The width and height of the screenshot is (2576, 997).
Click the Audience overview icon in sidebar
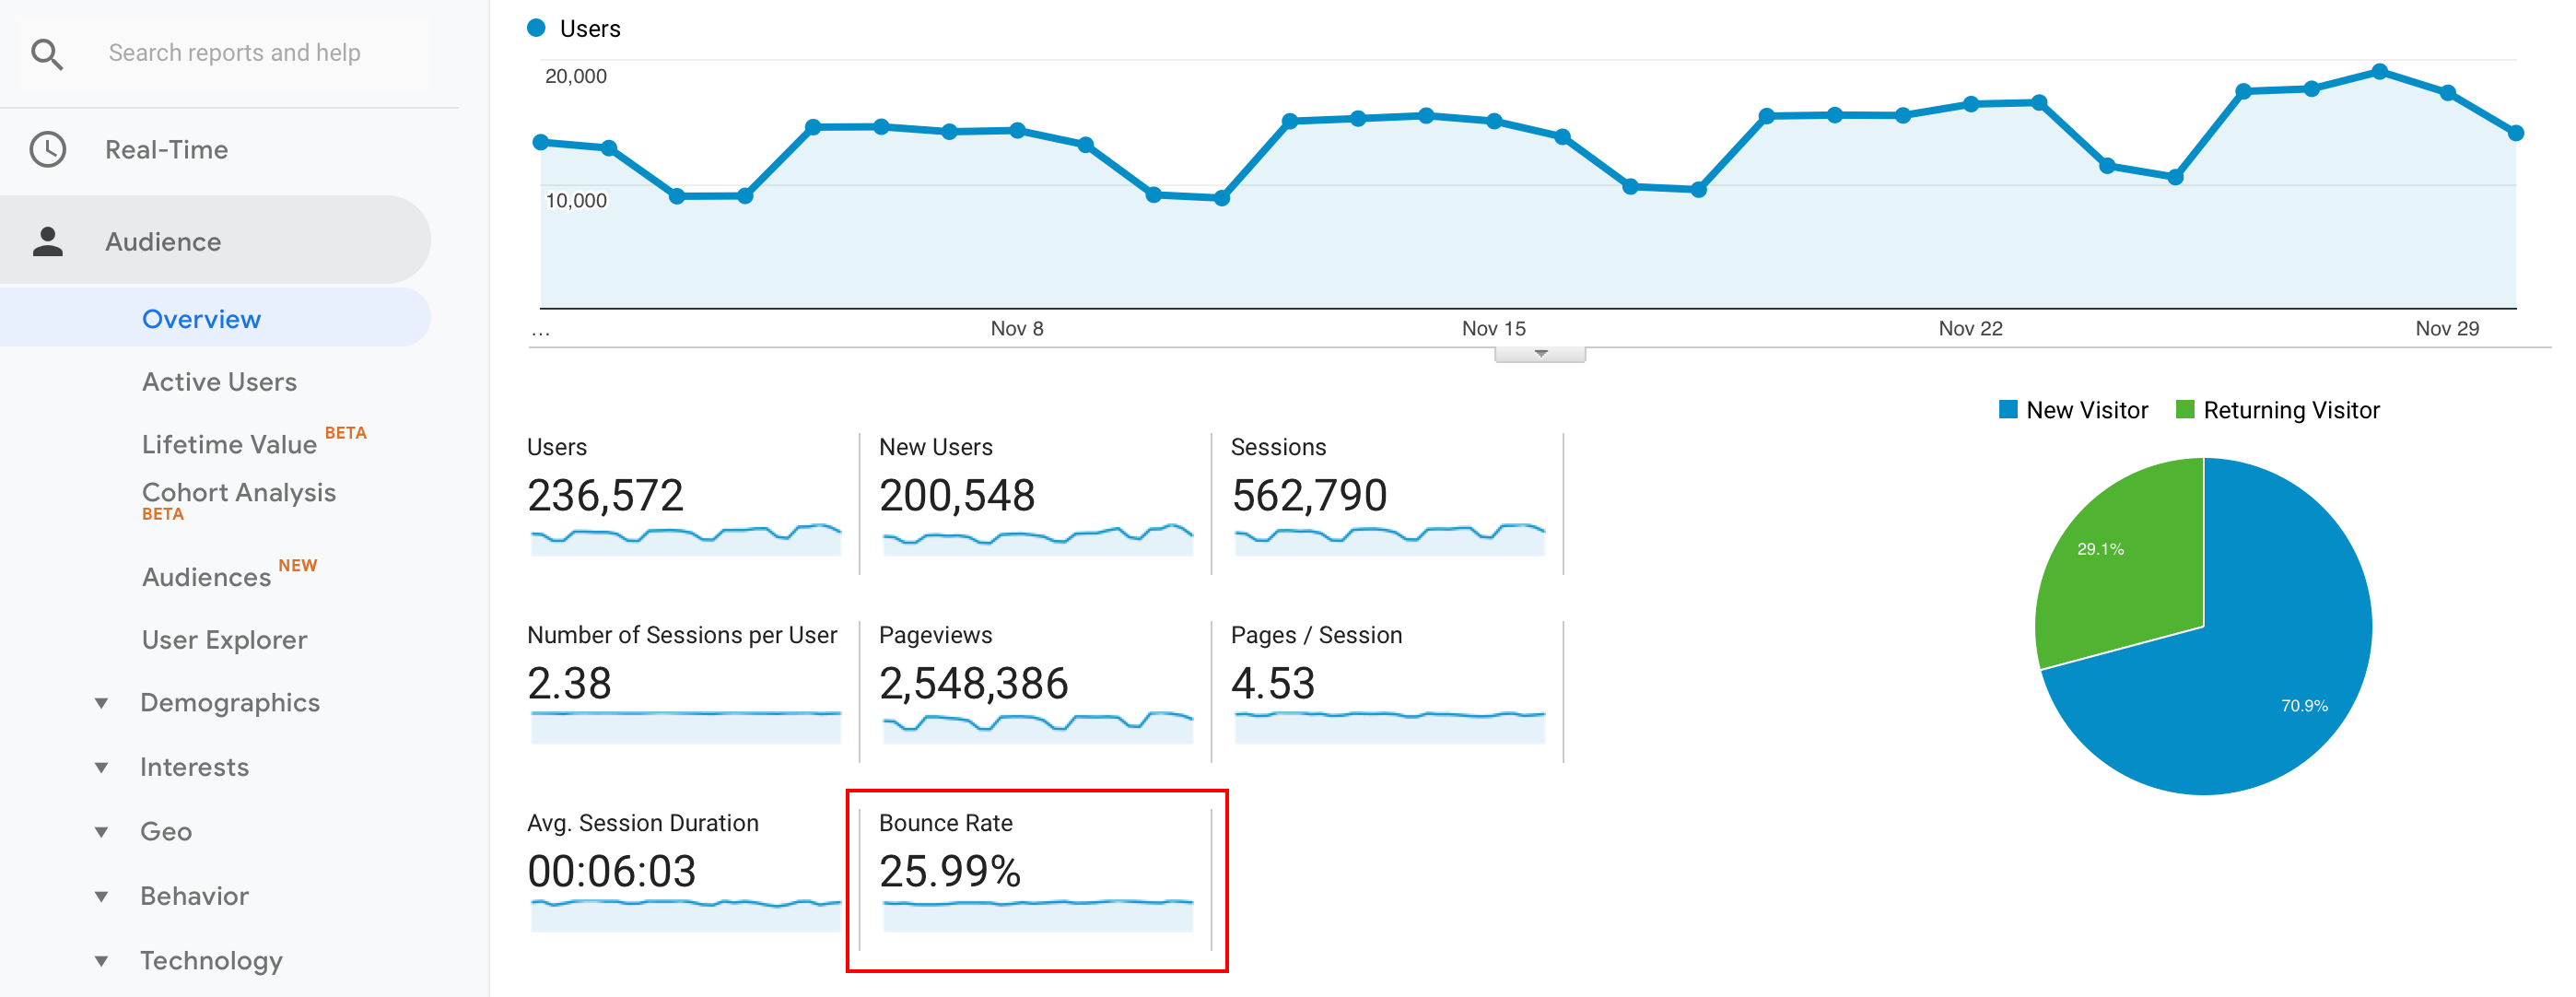(49, 241)
